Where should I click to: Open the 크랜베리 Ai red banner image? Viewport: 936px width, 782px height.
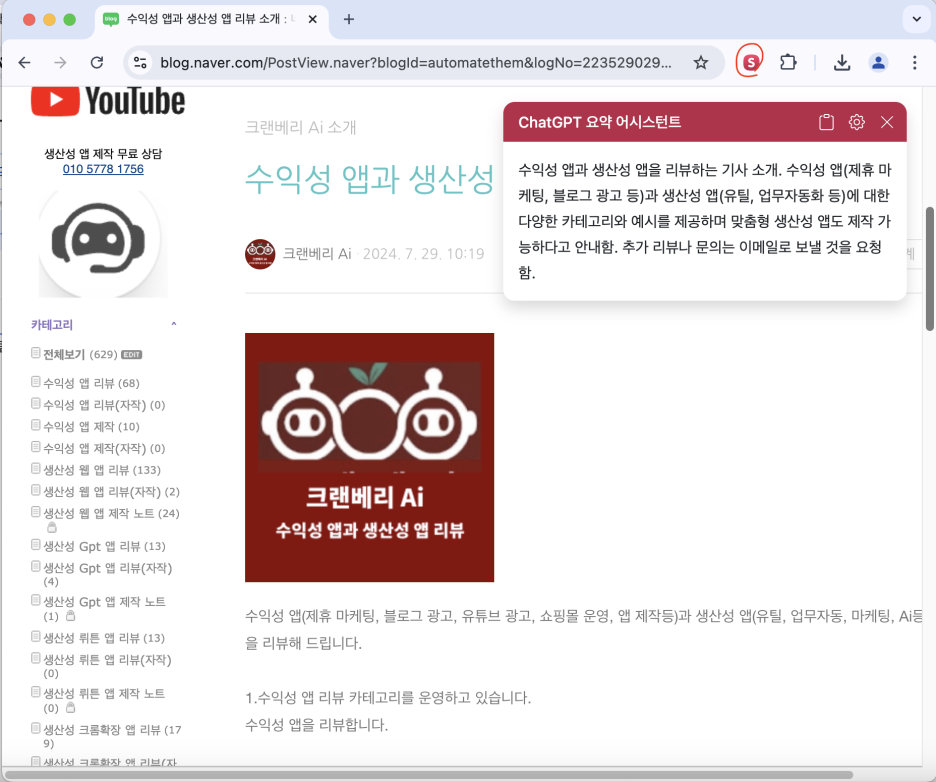[370, 457]
